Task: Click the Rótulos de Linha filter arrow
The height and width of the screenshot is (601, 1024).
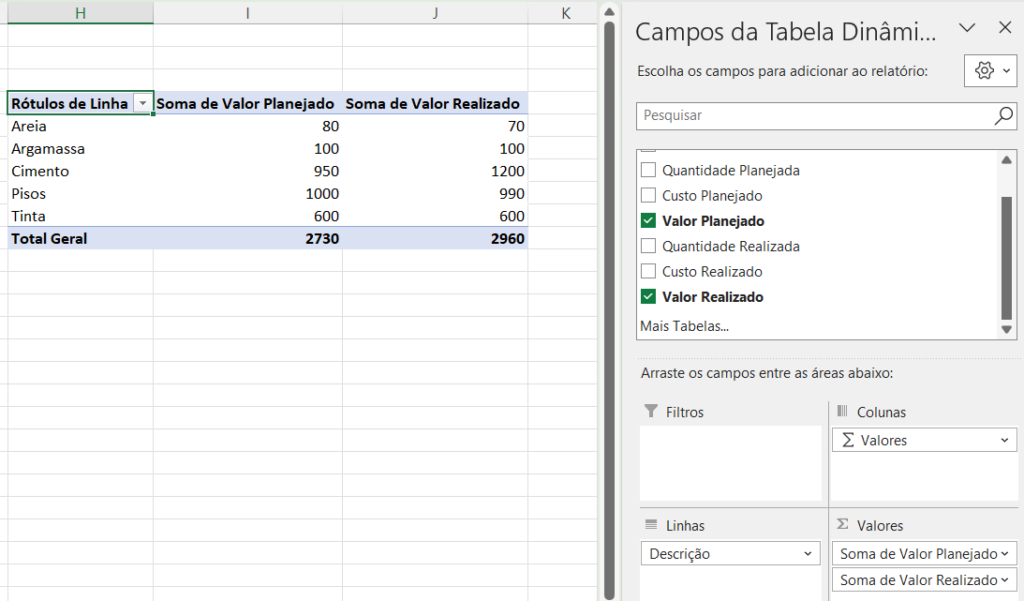Action: (x=142, y=103)
